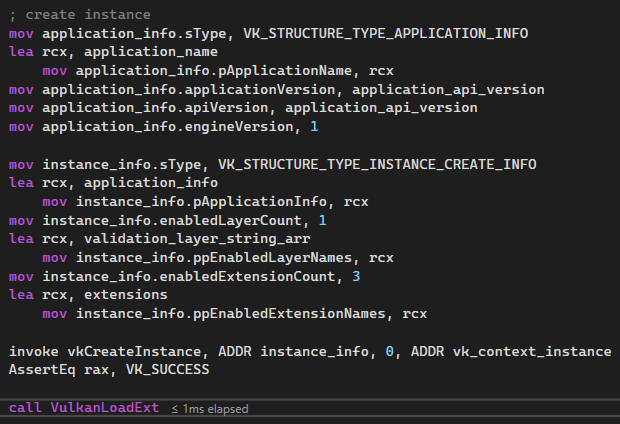Click VK_STRUCTURE_TYPE_APPLICATION_INFO constant
620x424 pixels.
(x=386, y=33)
